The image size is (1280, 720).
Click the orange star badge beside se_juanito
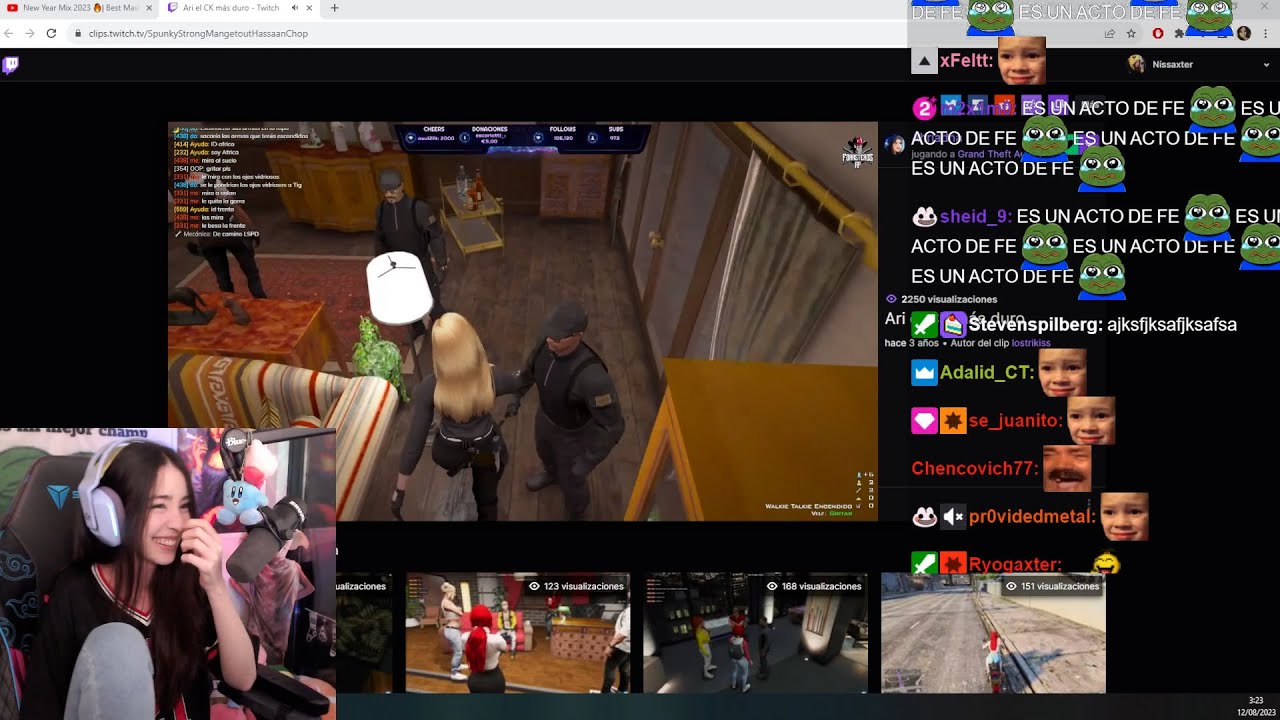tap(953, 421)
